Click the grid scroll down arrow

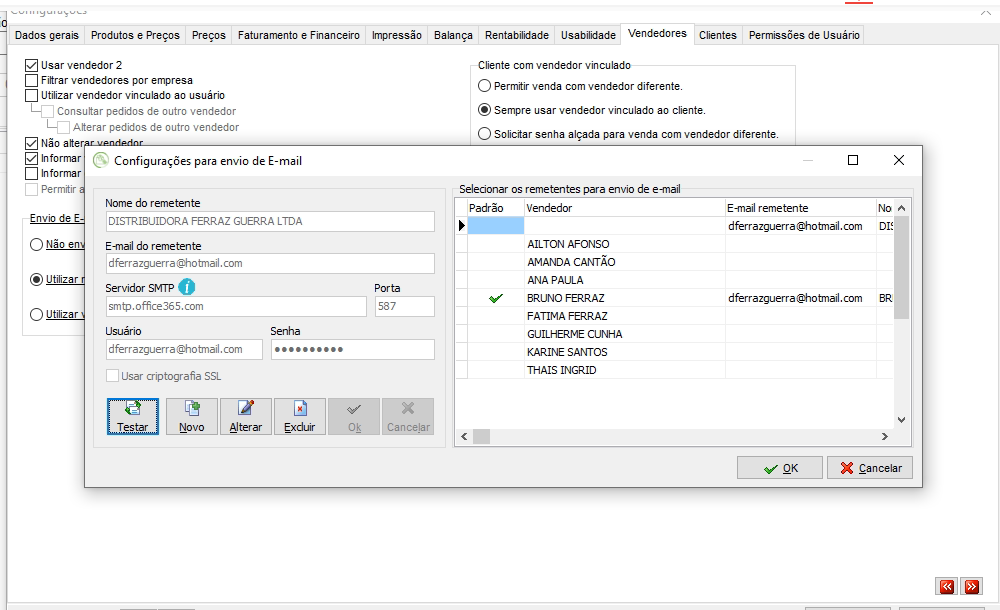coord(901,420)
